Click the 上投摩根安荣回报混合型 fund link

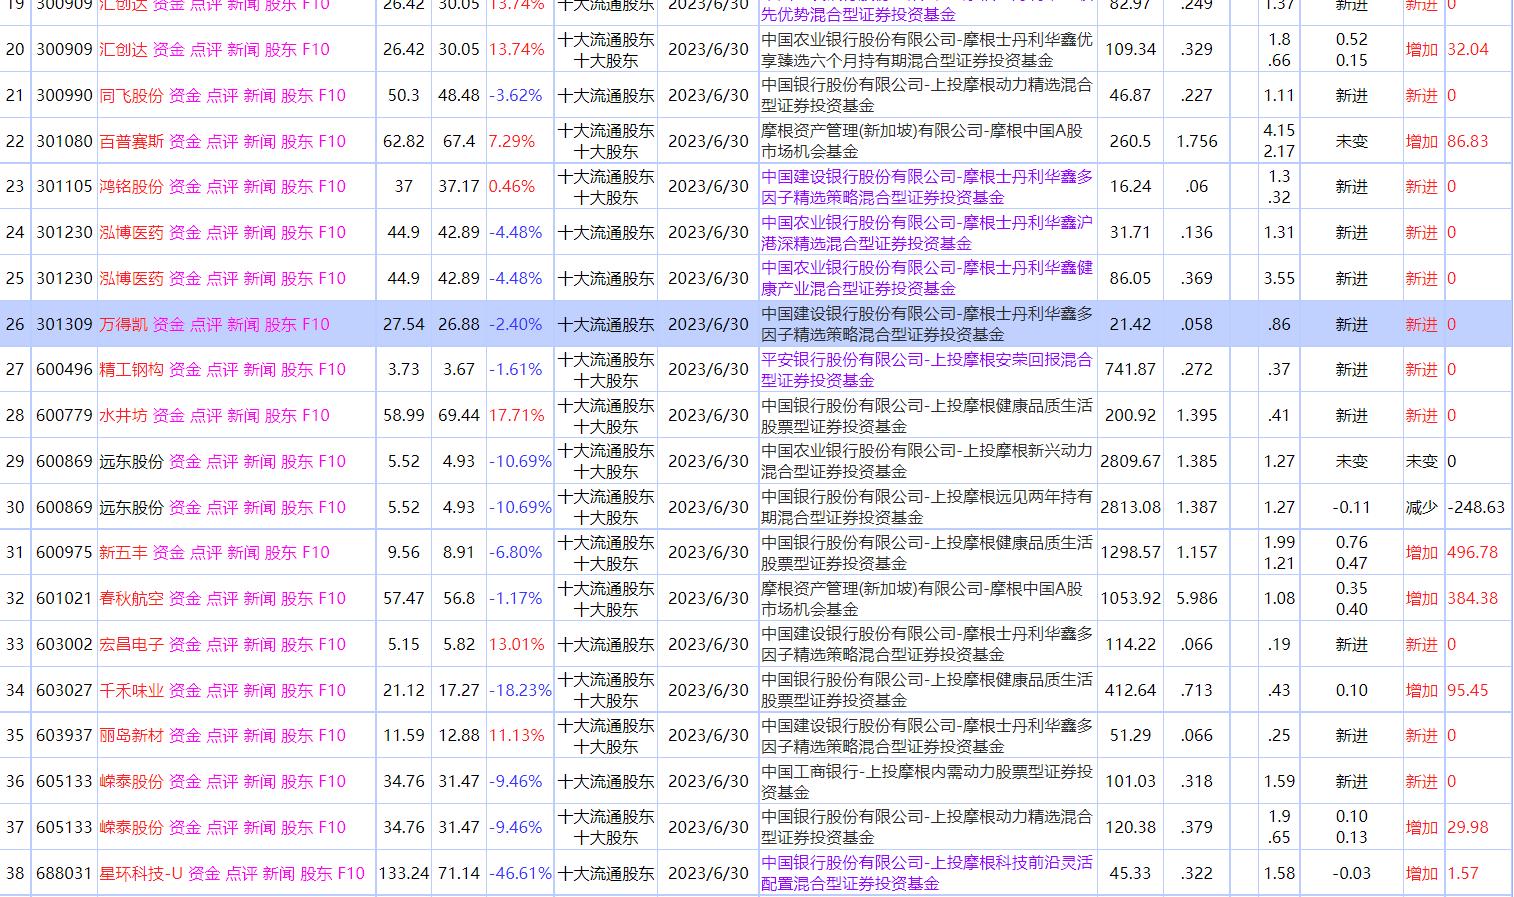pyautogui.click(x=924, y=369)
